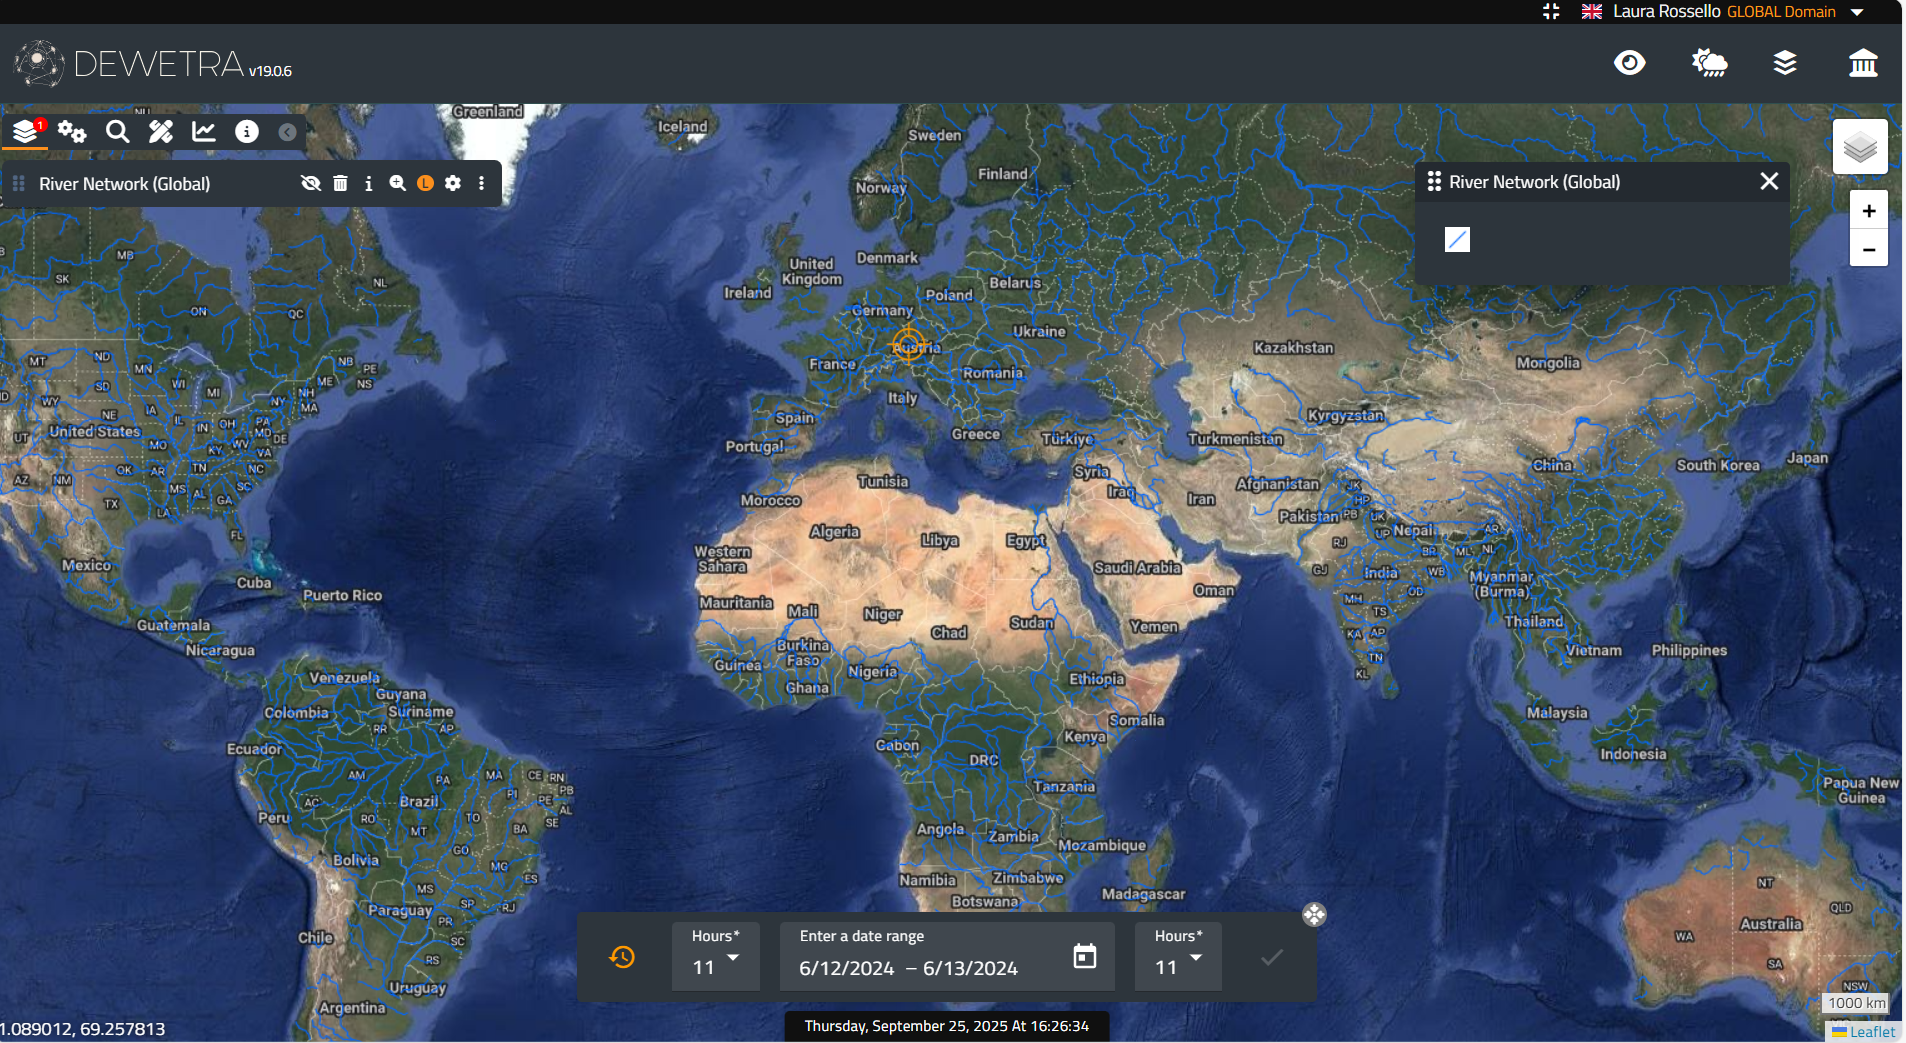The image size is (1906, 1043).
Task: Open the River Network three-dot menu
Action: pos(481,183)
